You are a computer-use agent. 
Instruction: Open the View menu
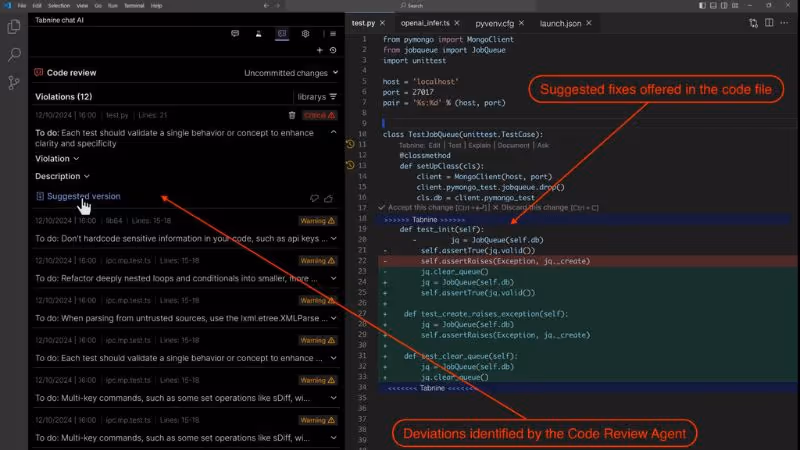[82, 6]
